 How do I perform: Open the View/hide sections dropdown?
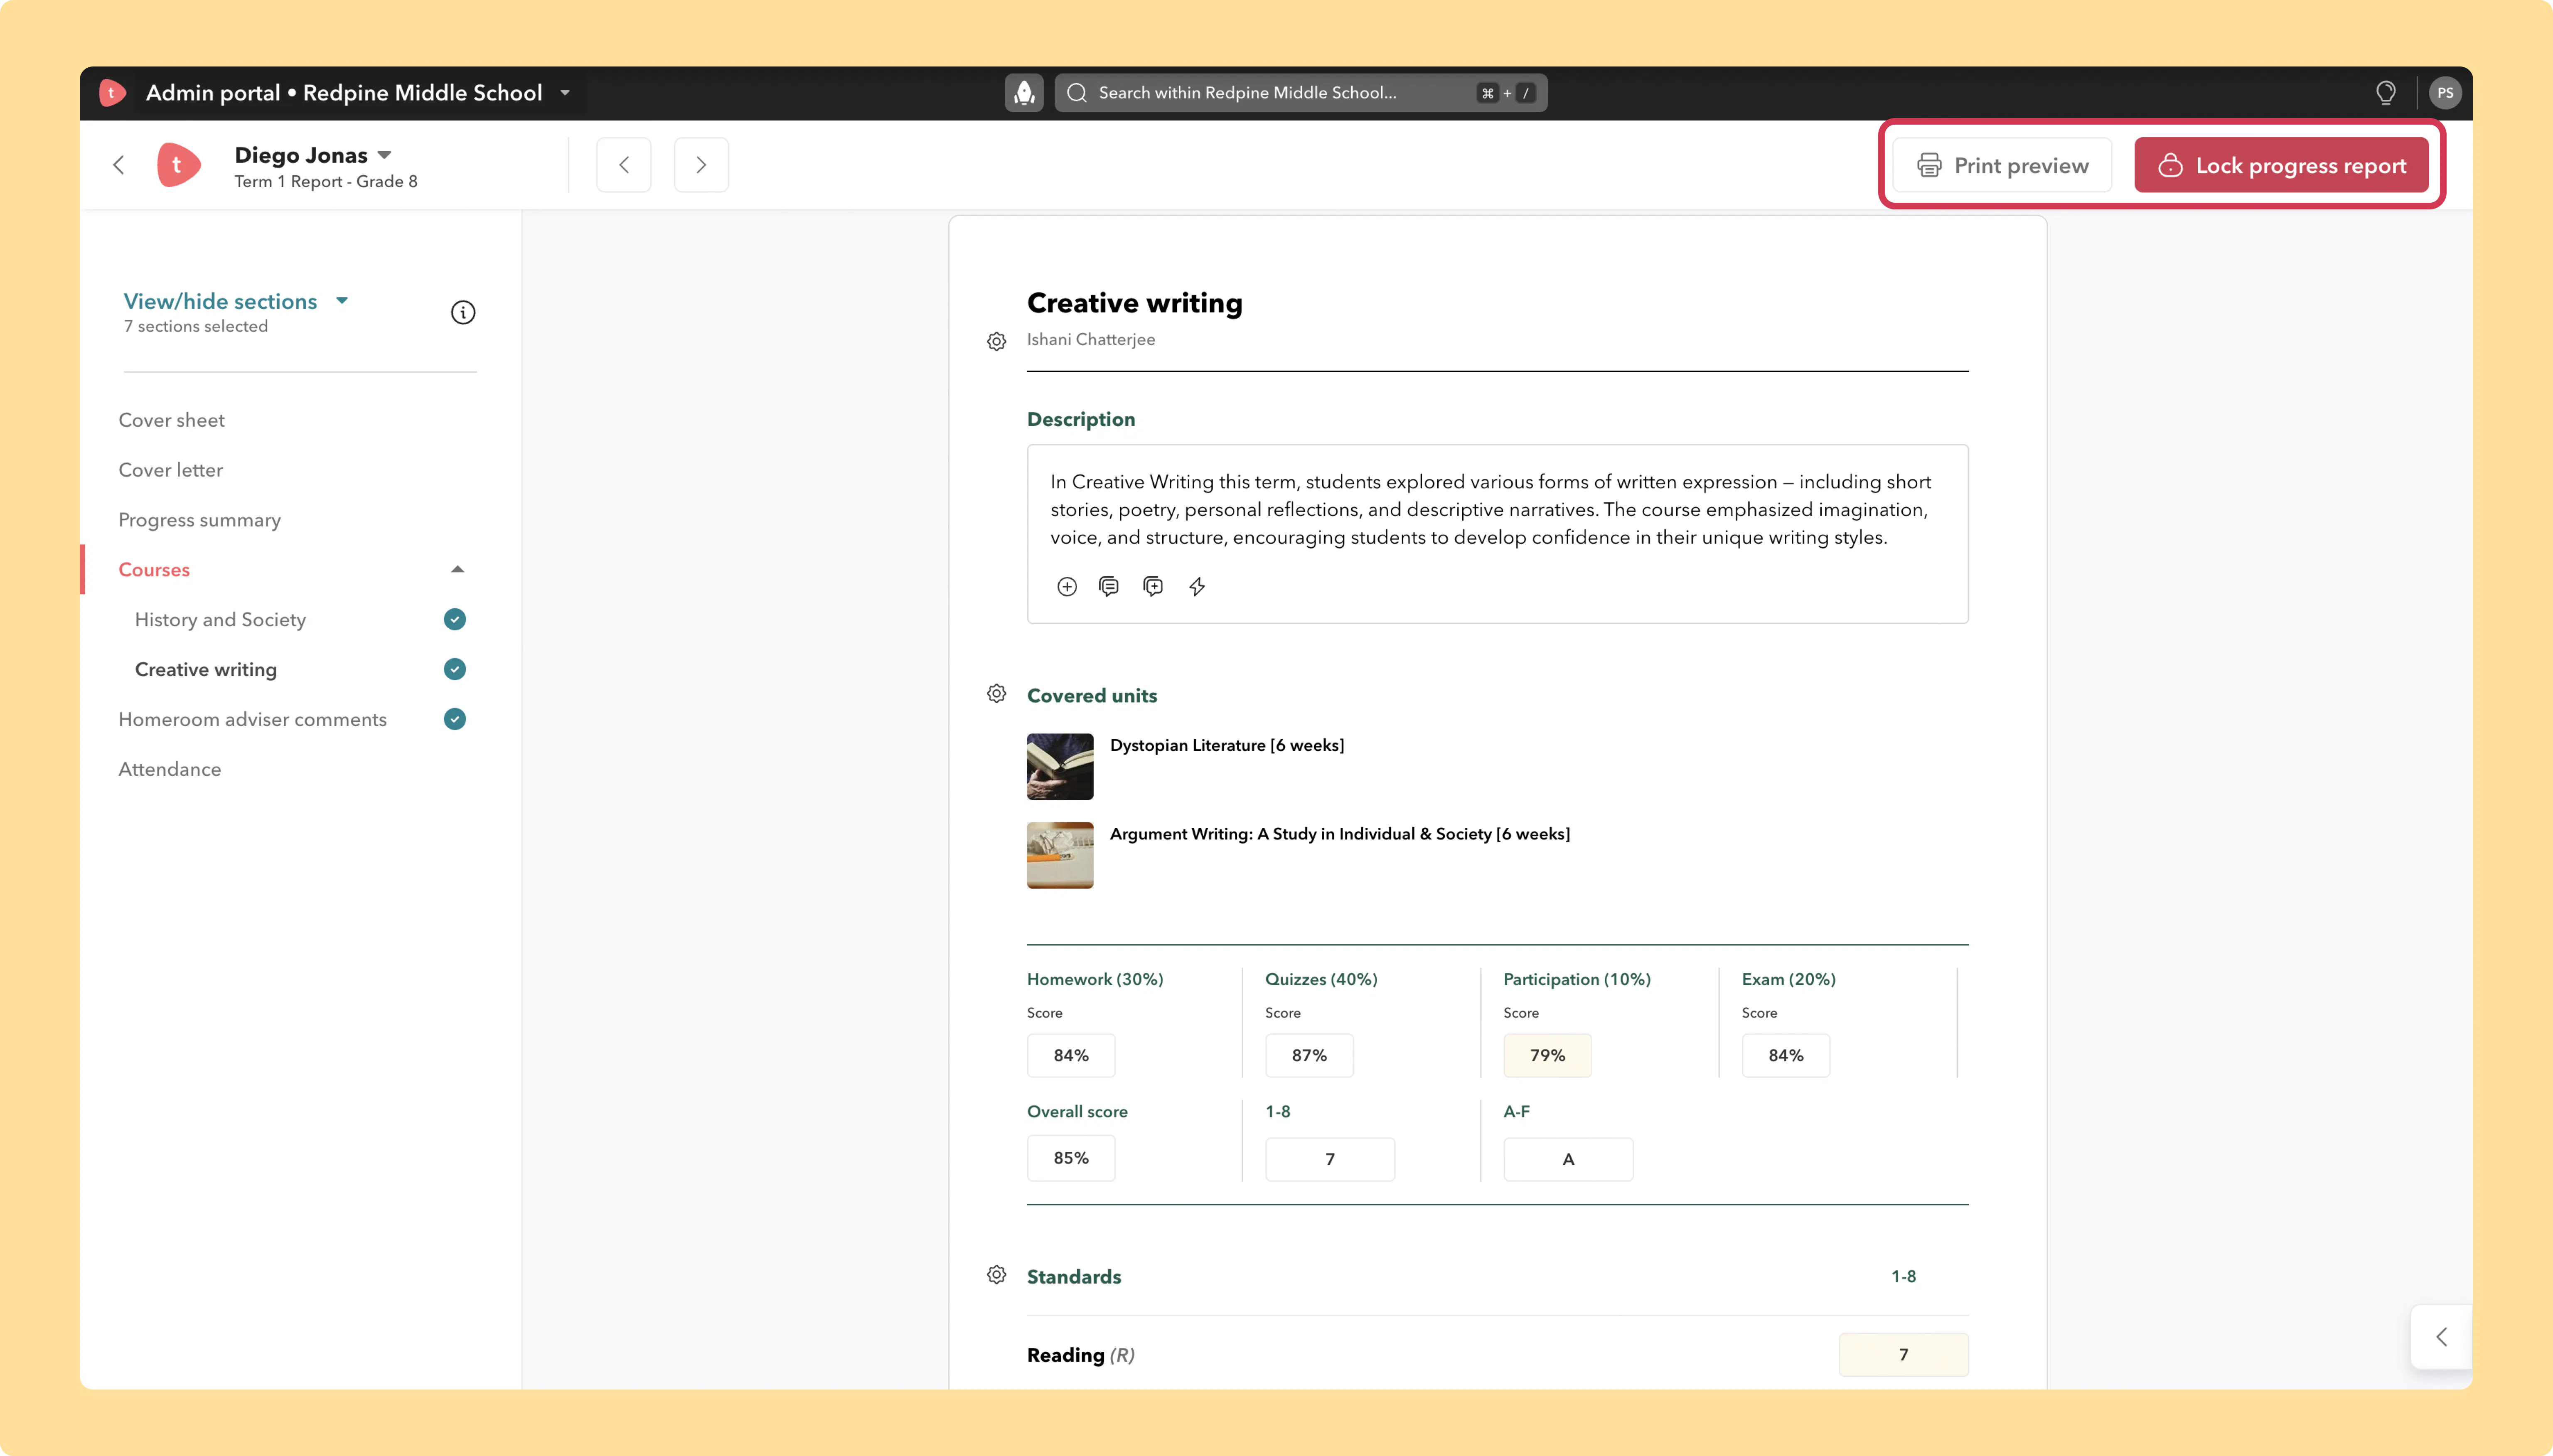[x=236, y=301]
